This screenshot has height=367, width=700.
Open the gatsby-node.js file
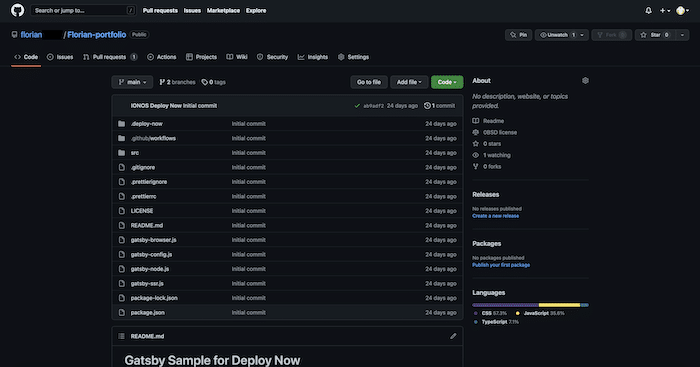click(150, 269)
